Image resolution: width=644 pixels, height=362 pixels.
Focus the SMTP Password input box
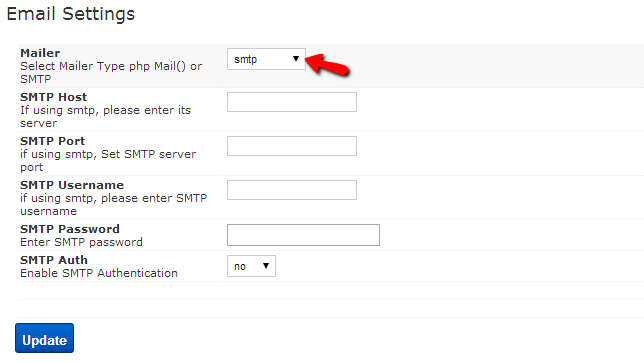[303, 235]
